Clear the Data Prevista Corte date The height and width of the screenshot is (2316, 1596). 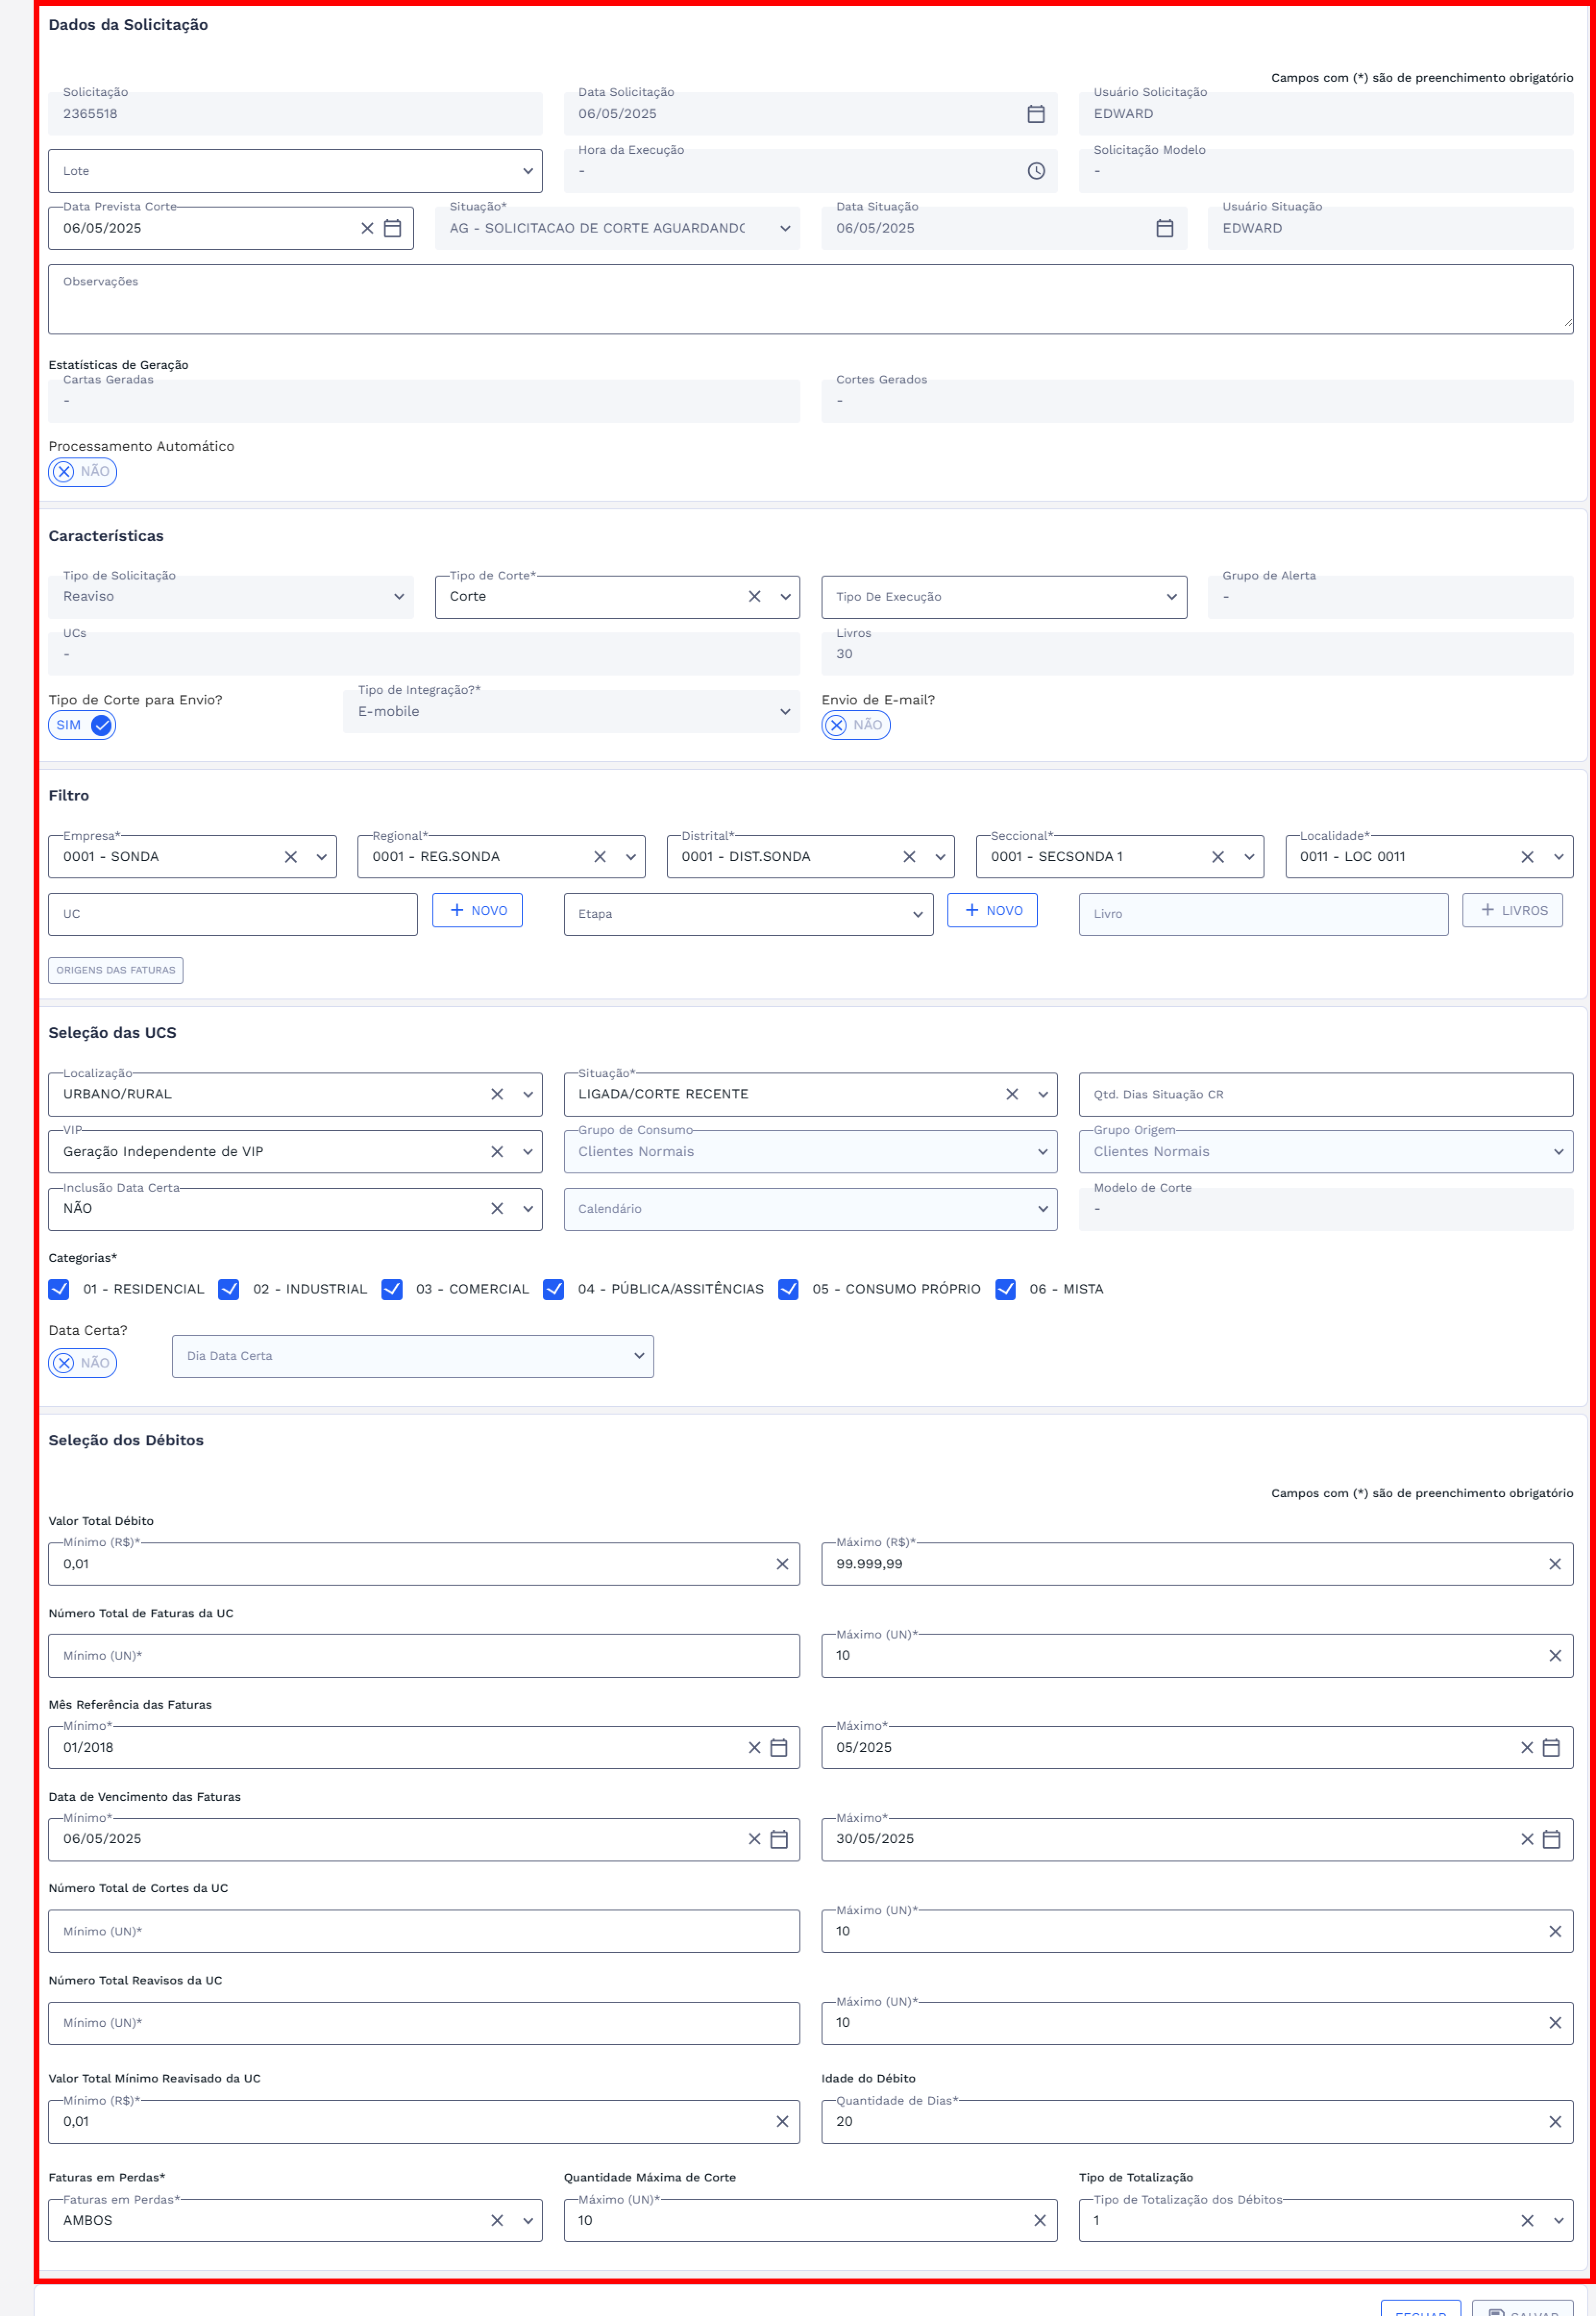[x=367, y=229]
